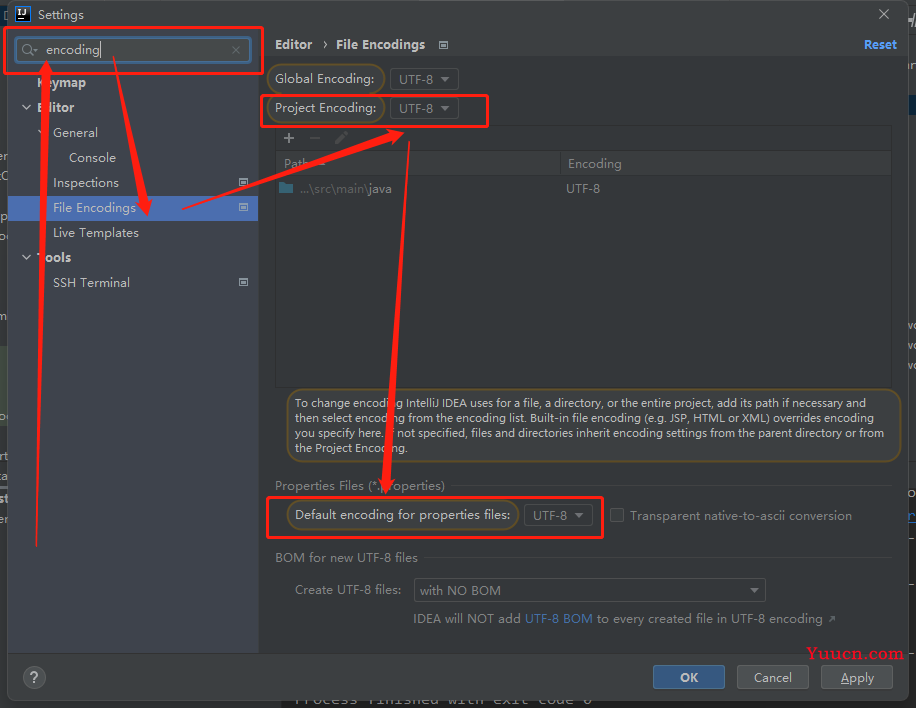Click project-level icon next to File Encodings row
Image resolution: width=916 pixels, height=708 pixels.
[x=244, y=207]
